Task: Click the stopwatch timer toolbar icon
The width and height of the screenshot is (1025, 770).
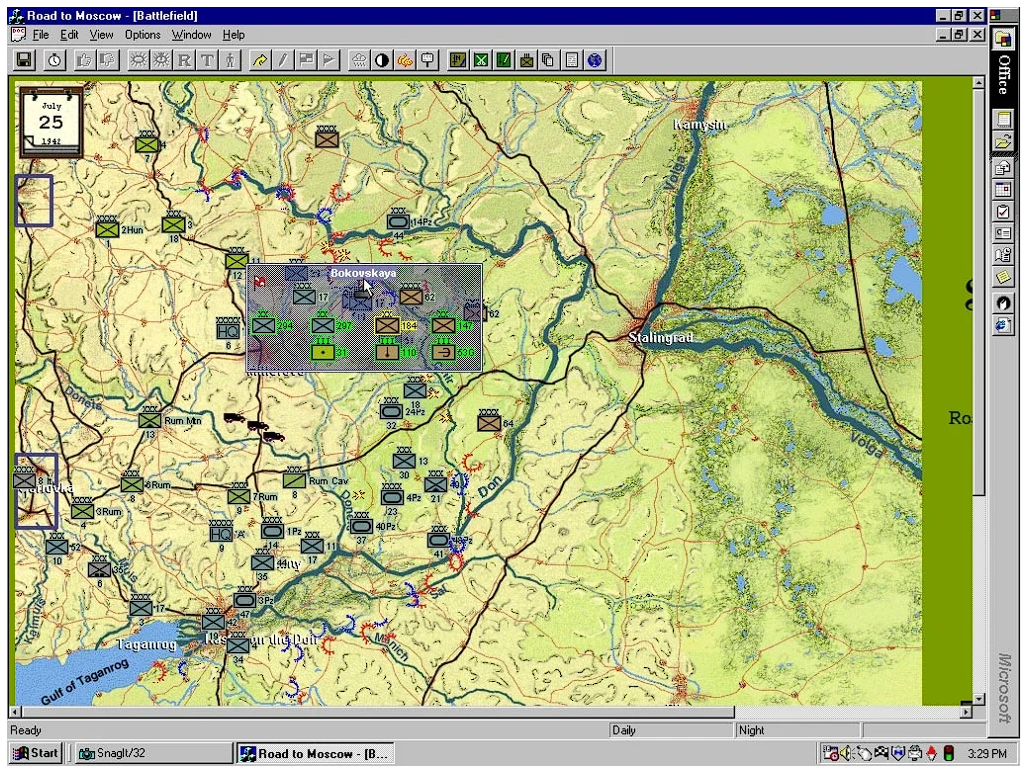Action: tap(55, 61)
